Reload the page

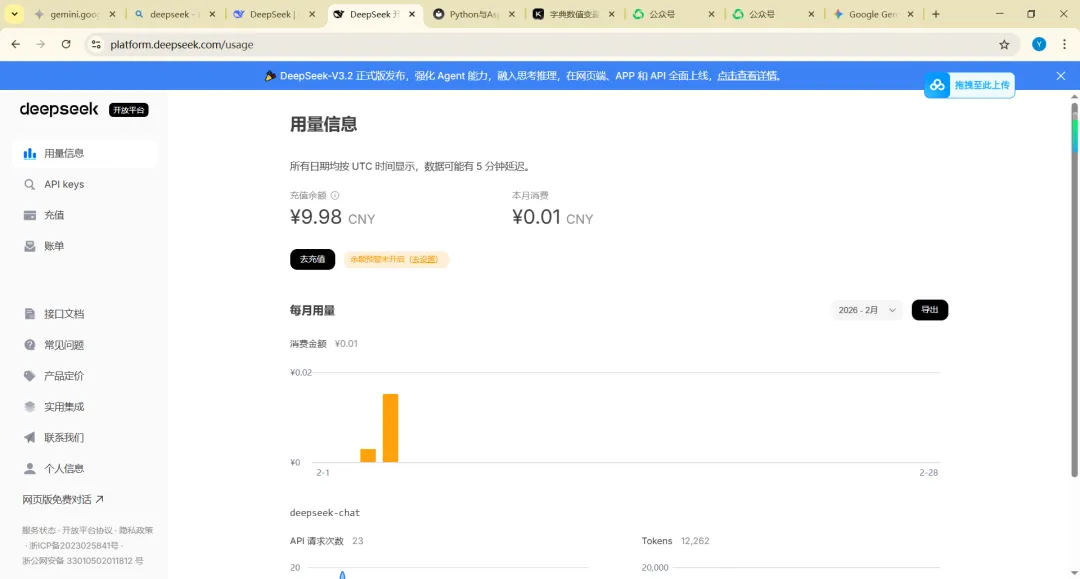66,45
